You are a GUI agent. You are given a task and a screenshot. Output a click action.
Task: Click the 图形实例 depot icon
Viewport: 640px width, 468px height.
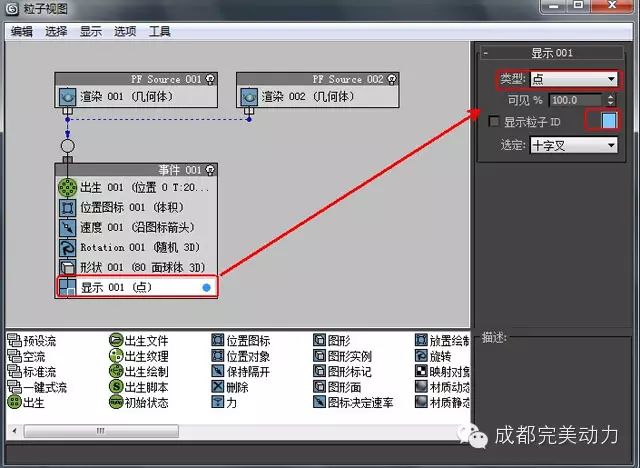(x=319, y=355)
